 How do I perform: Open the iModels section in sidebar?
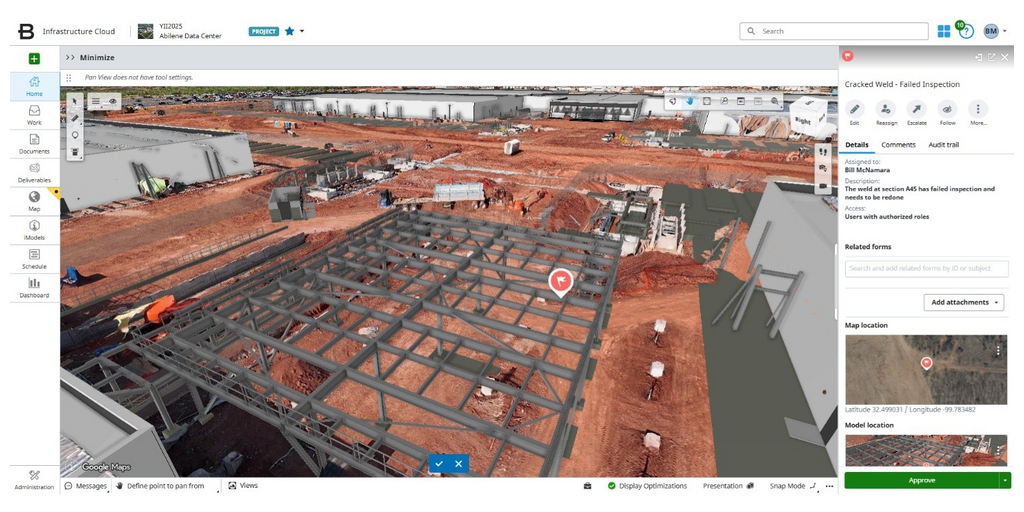[x=34, y=229]
